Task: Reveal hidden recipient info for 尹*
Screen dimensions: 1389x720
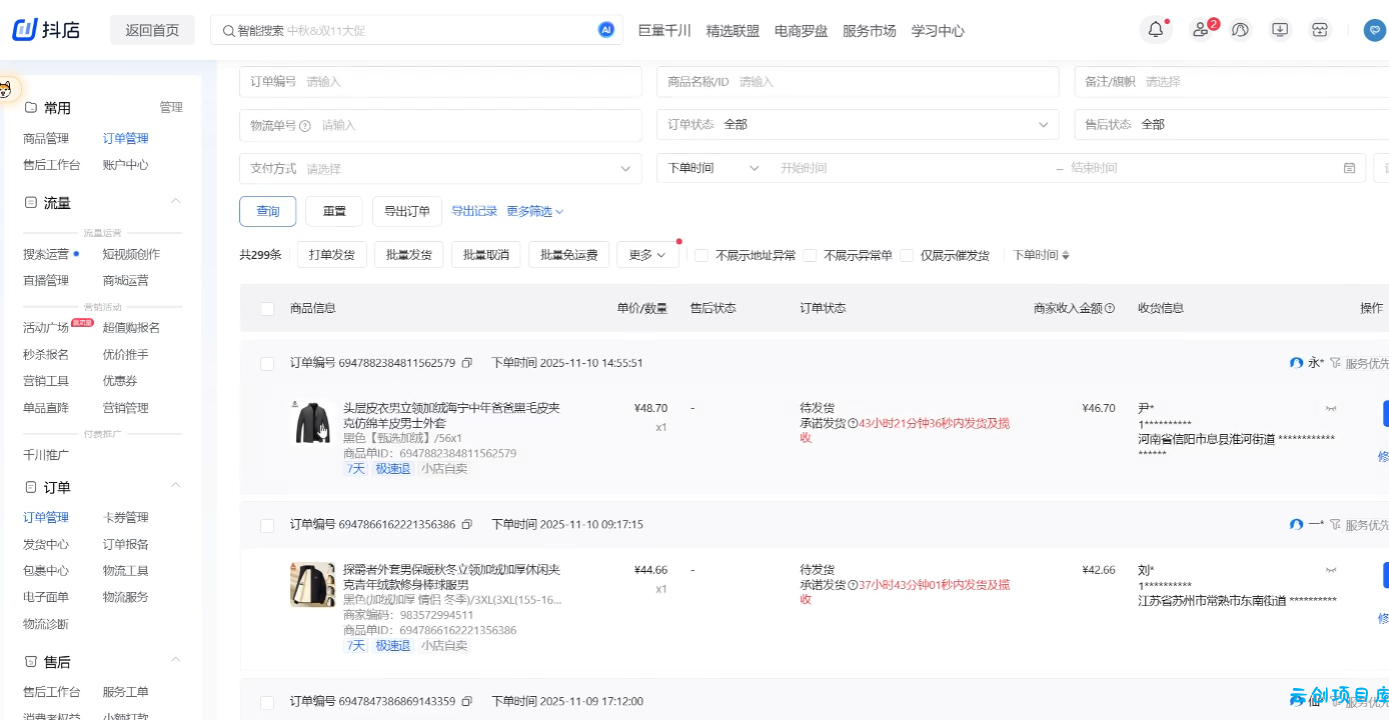Action: tap(1331, 408)
